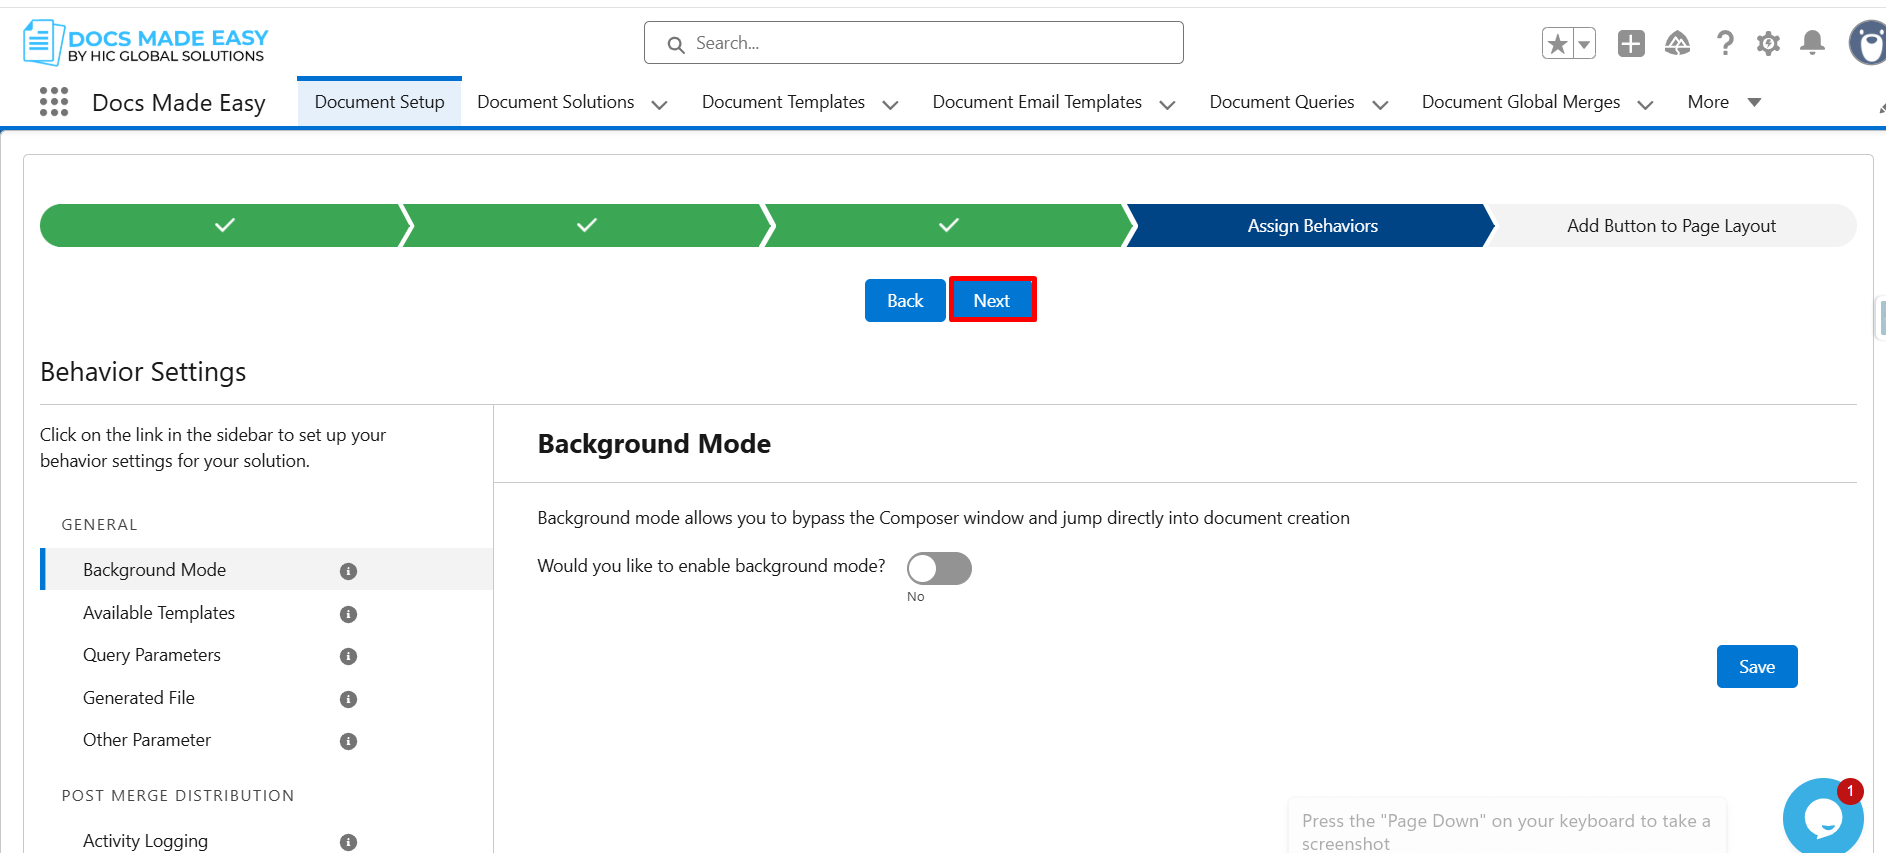Click the Next button
Image resolution: width=1886 pixels, height=853 pixels.
coord(992,300)
